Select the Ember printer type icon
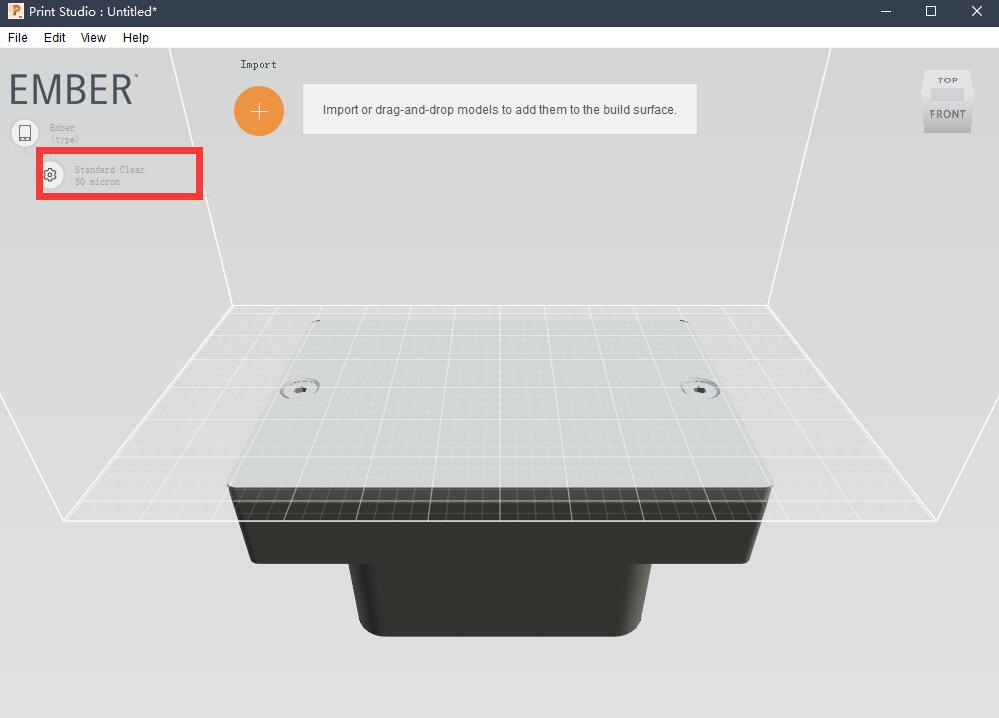This screenshot has width=999, height=718. coord(25,132)
